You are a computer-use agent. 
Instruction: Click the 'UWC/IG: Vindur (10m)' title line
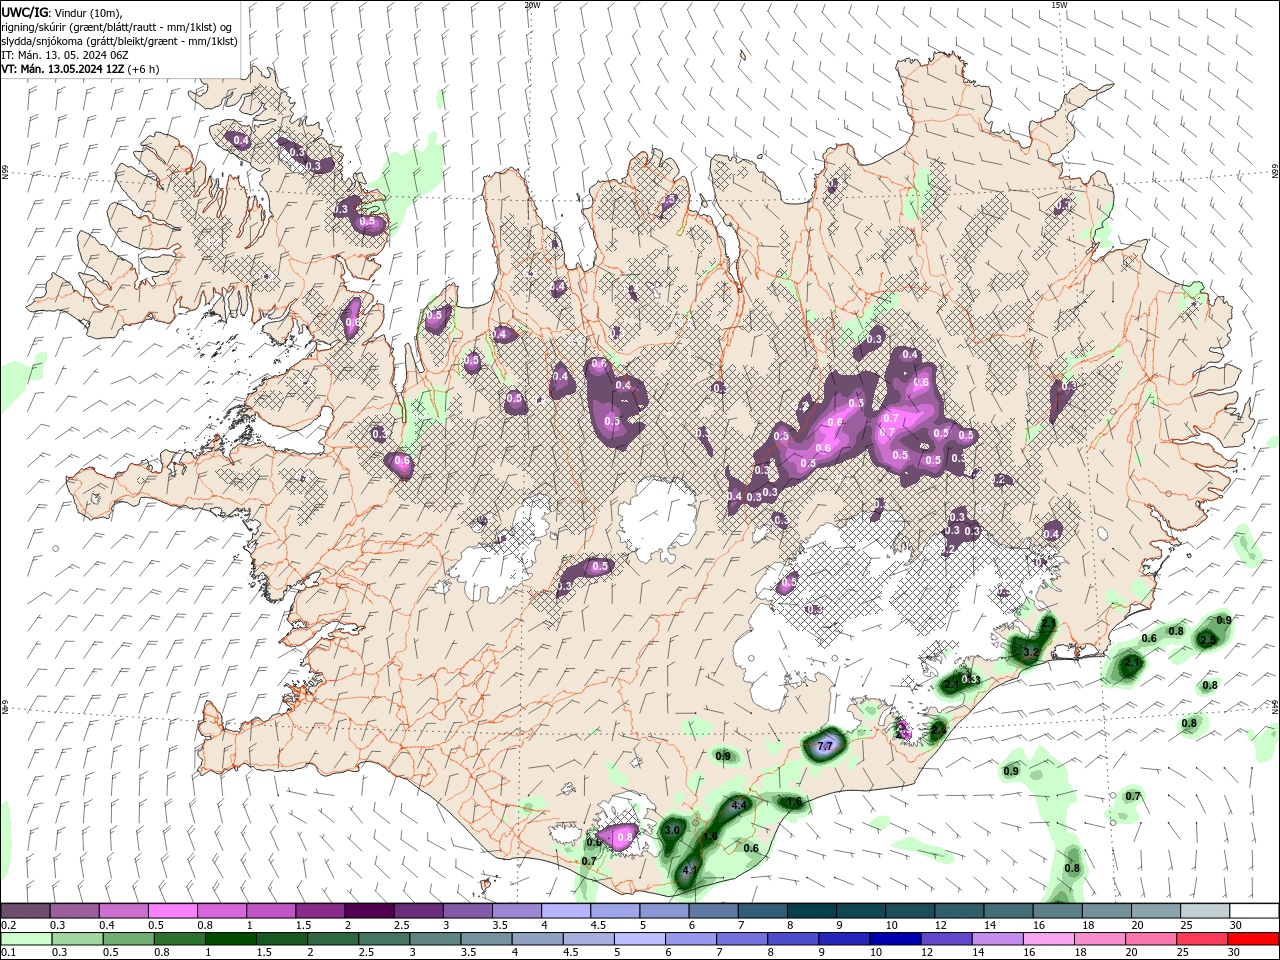(x=64, y=12)
